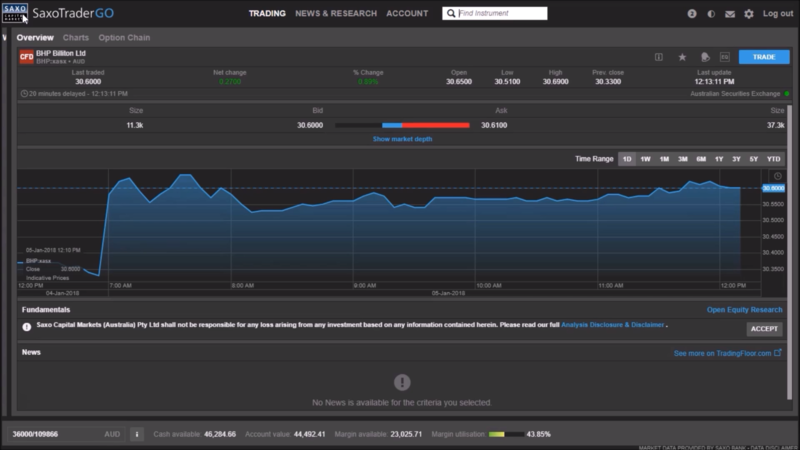Click the Log out link
Viewport: 800px width, 450px height.
(x=778, y=13)
